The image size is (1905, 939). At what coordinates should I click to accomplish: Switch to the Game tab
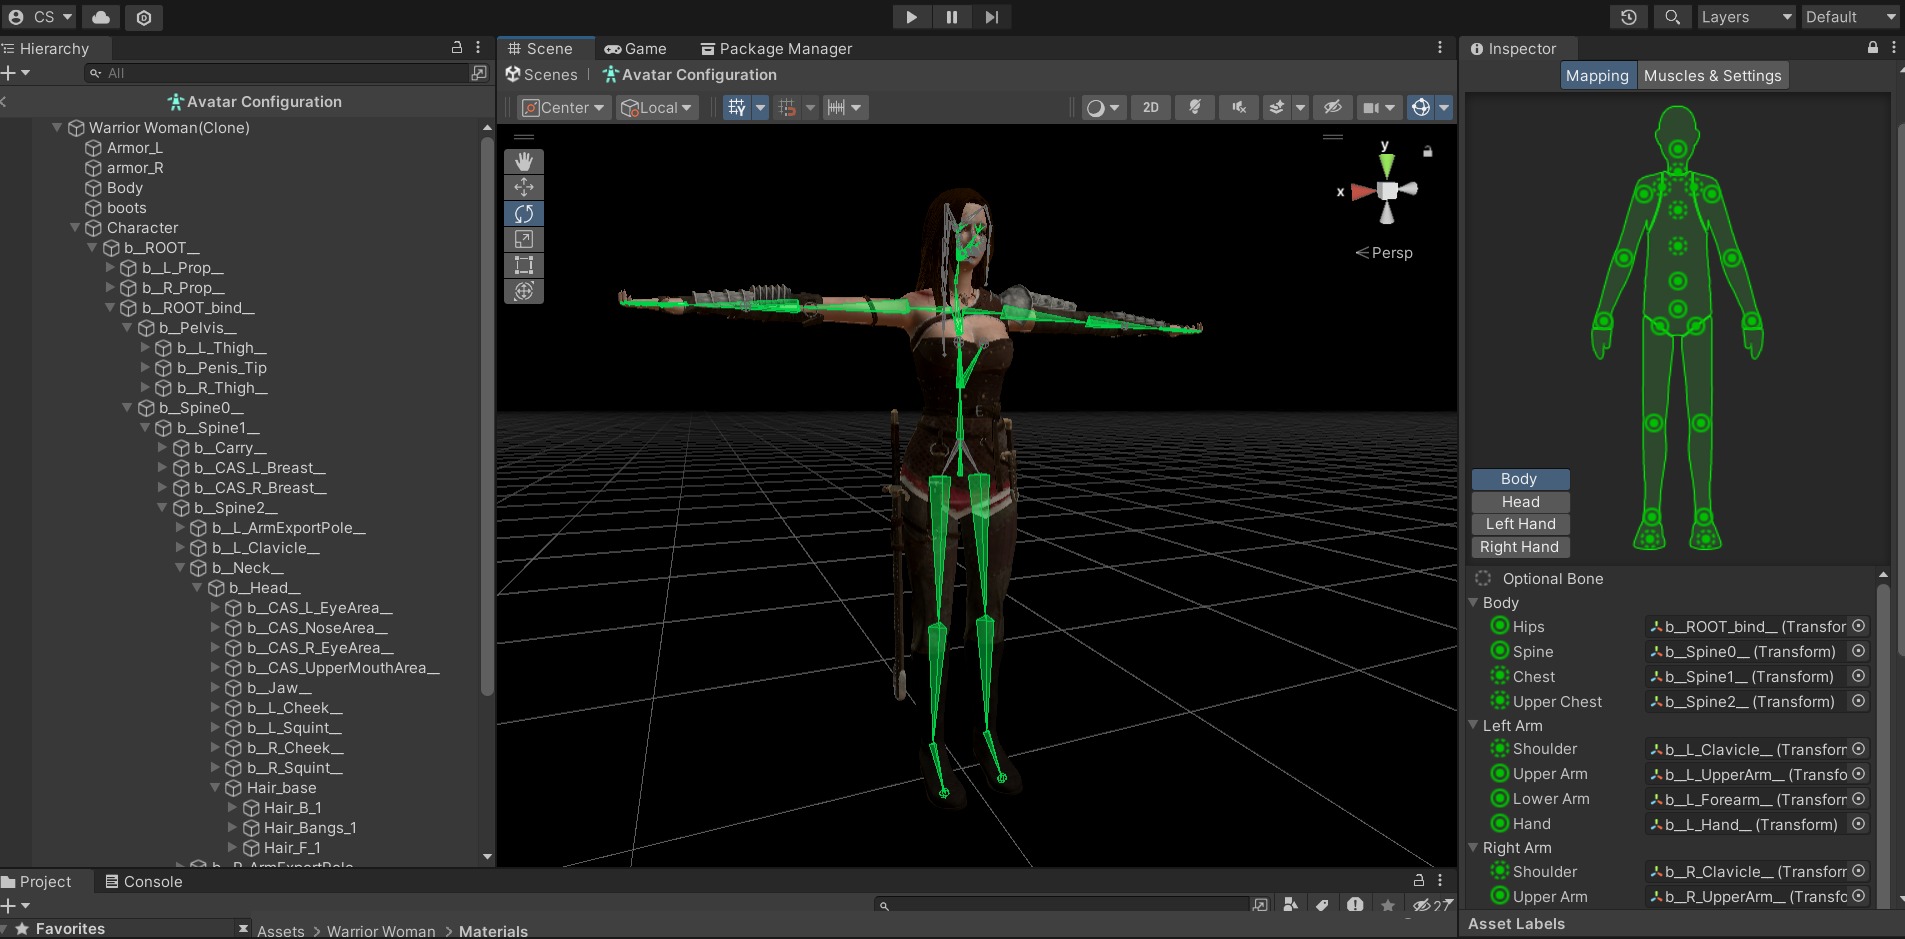tap(636, 48)
